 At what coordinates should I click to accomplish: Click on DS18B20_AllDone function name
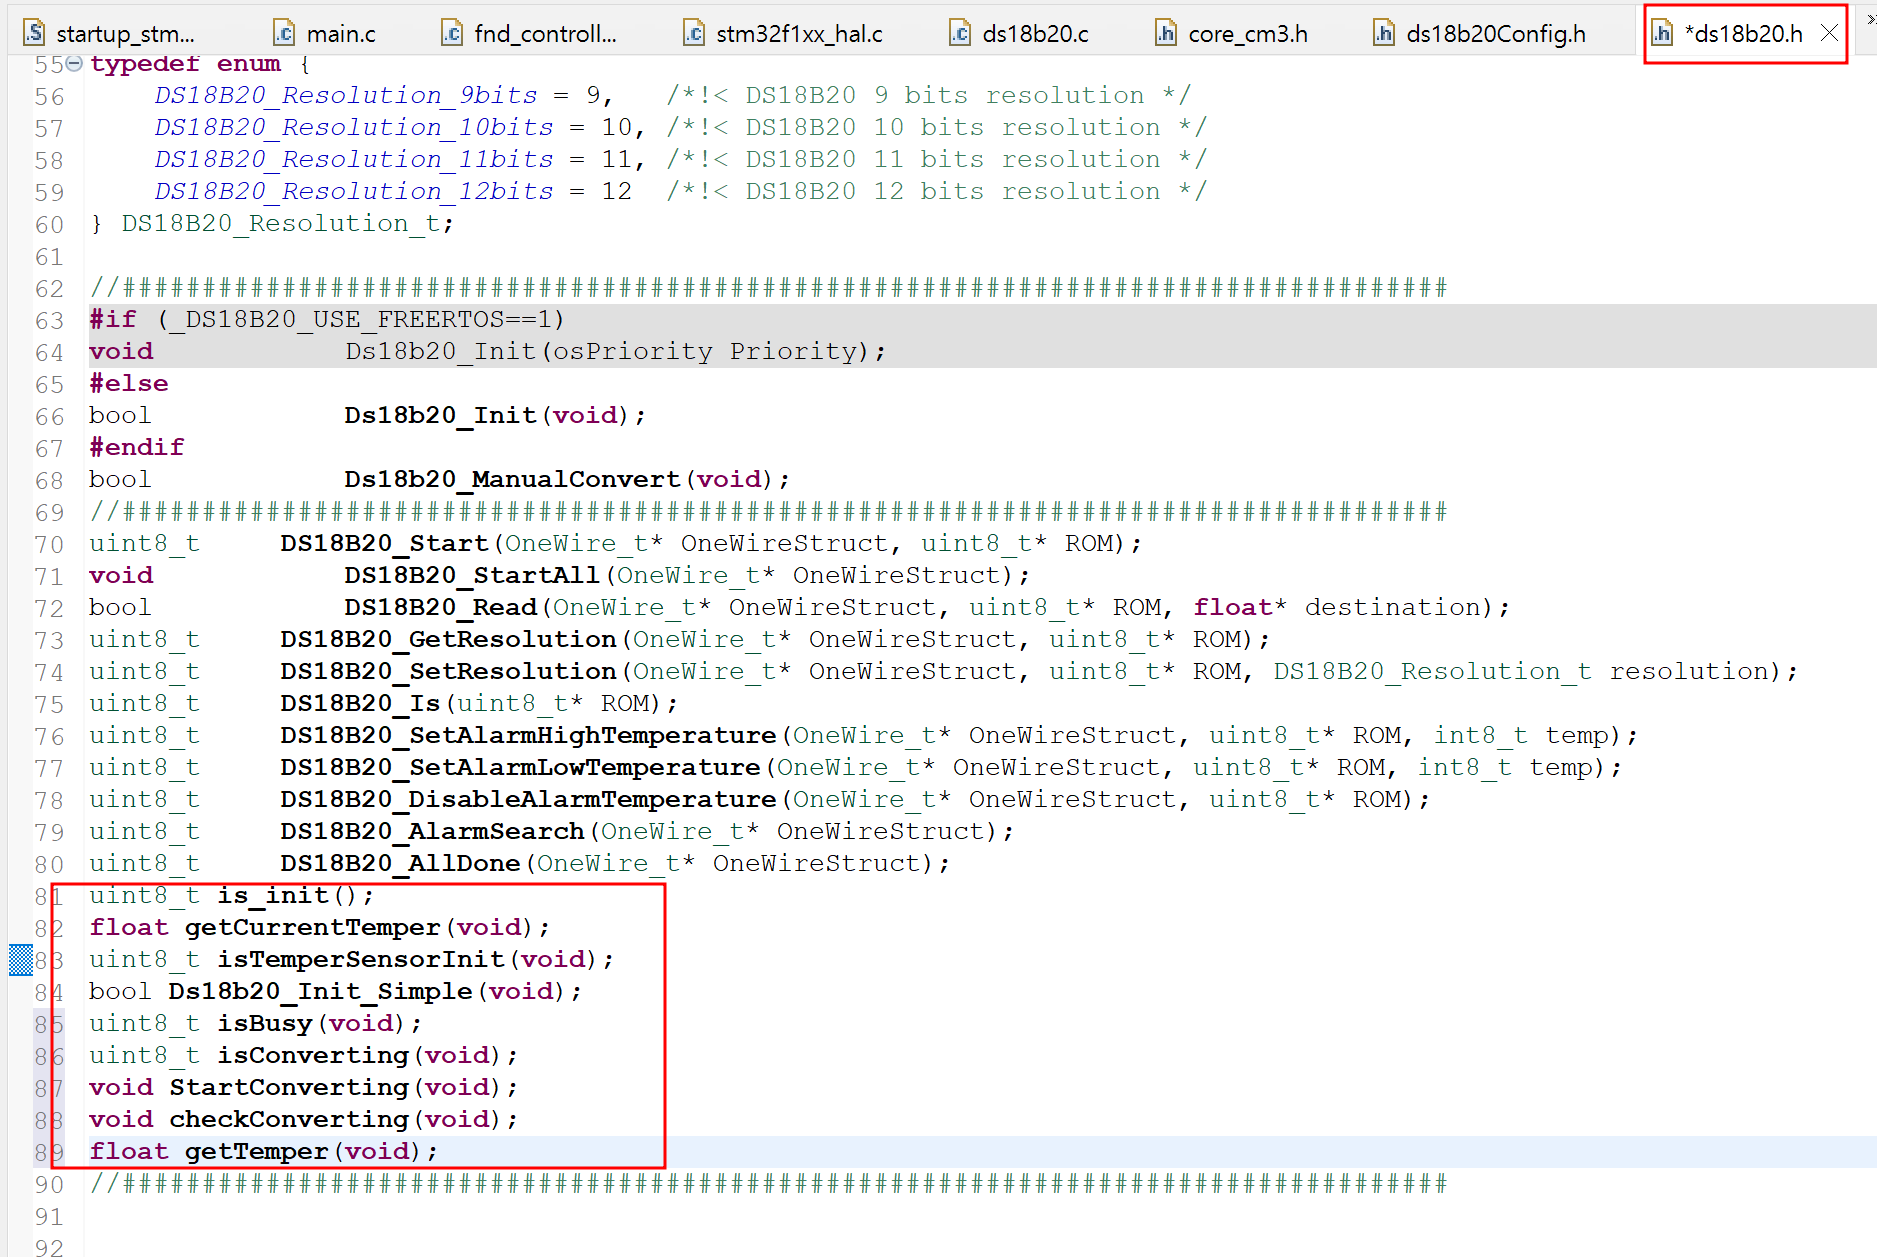click(400, 863)
